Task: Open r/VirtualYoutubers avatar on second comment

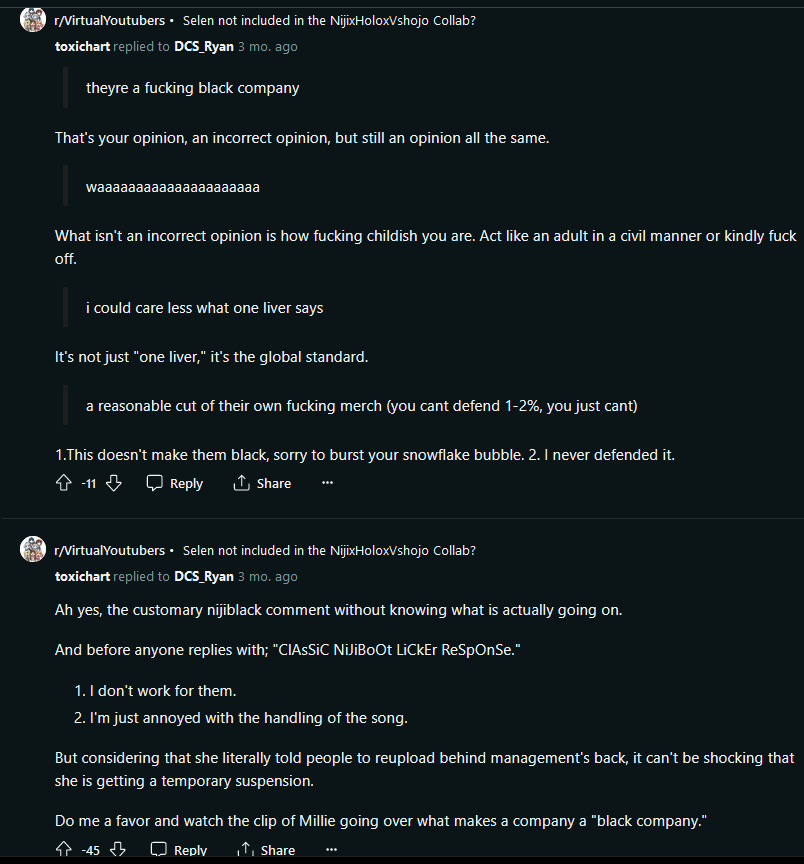Action: click(x=33, y=549)
